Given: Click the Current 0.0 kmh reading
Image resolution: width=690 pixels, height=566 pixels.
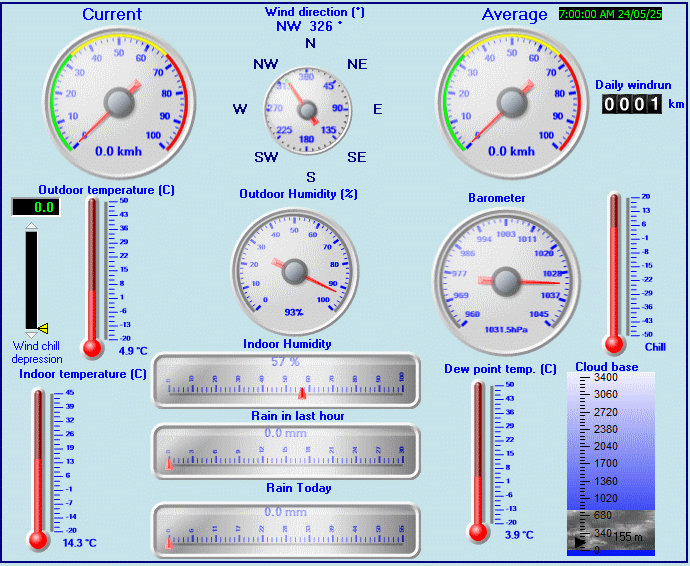Looking at the screenshot, I should coord(118,151).
